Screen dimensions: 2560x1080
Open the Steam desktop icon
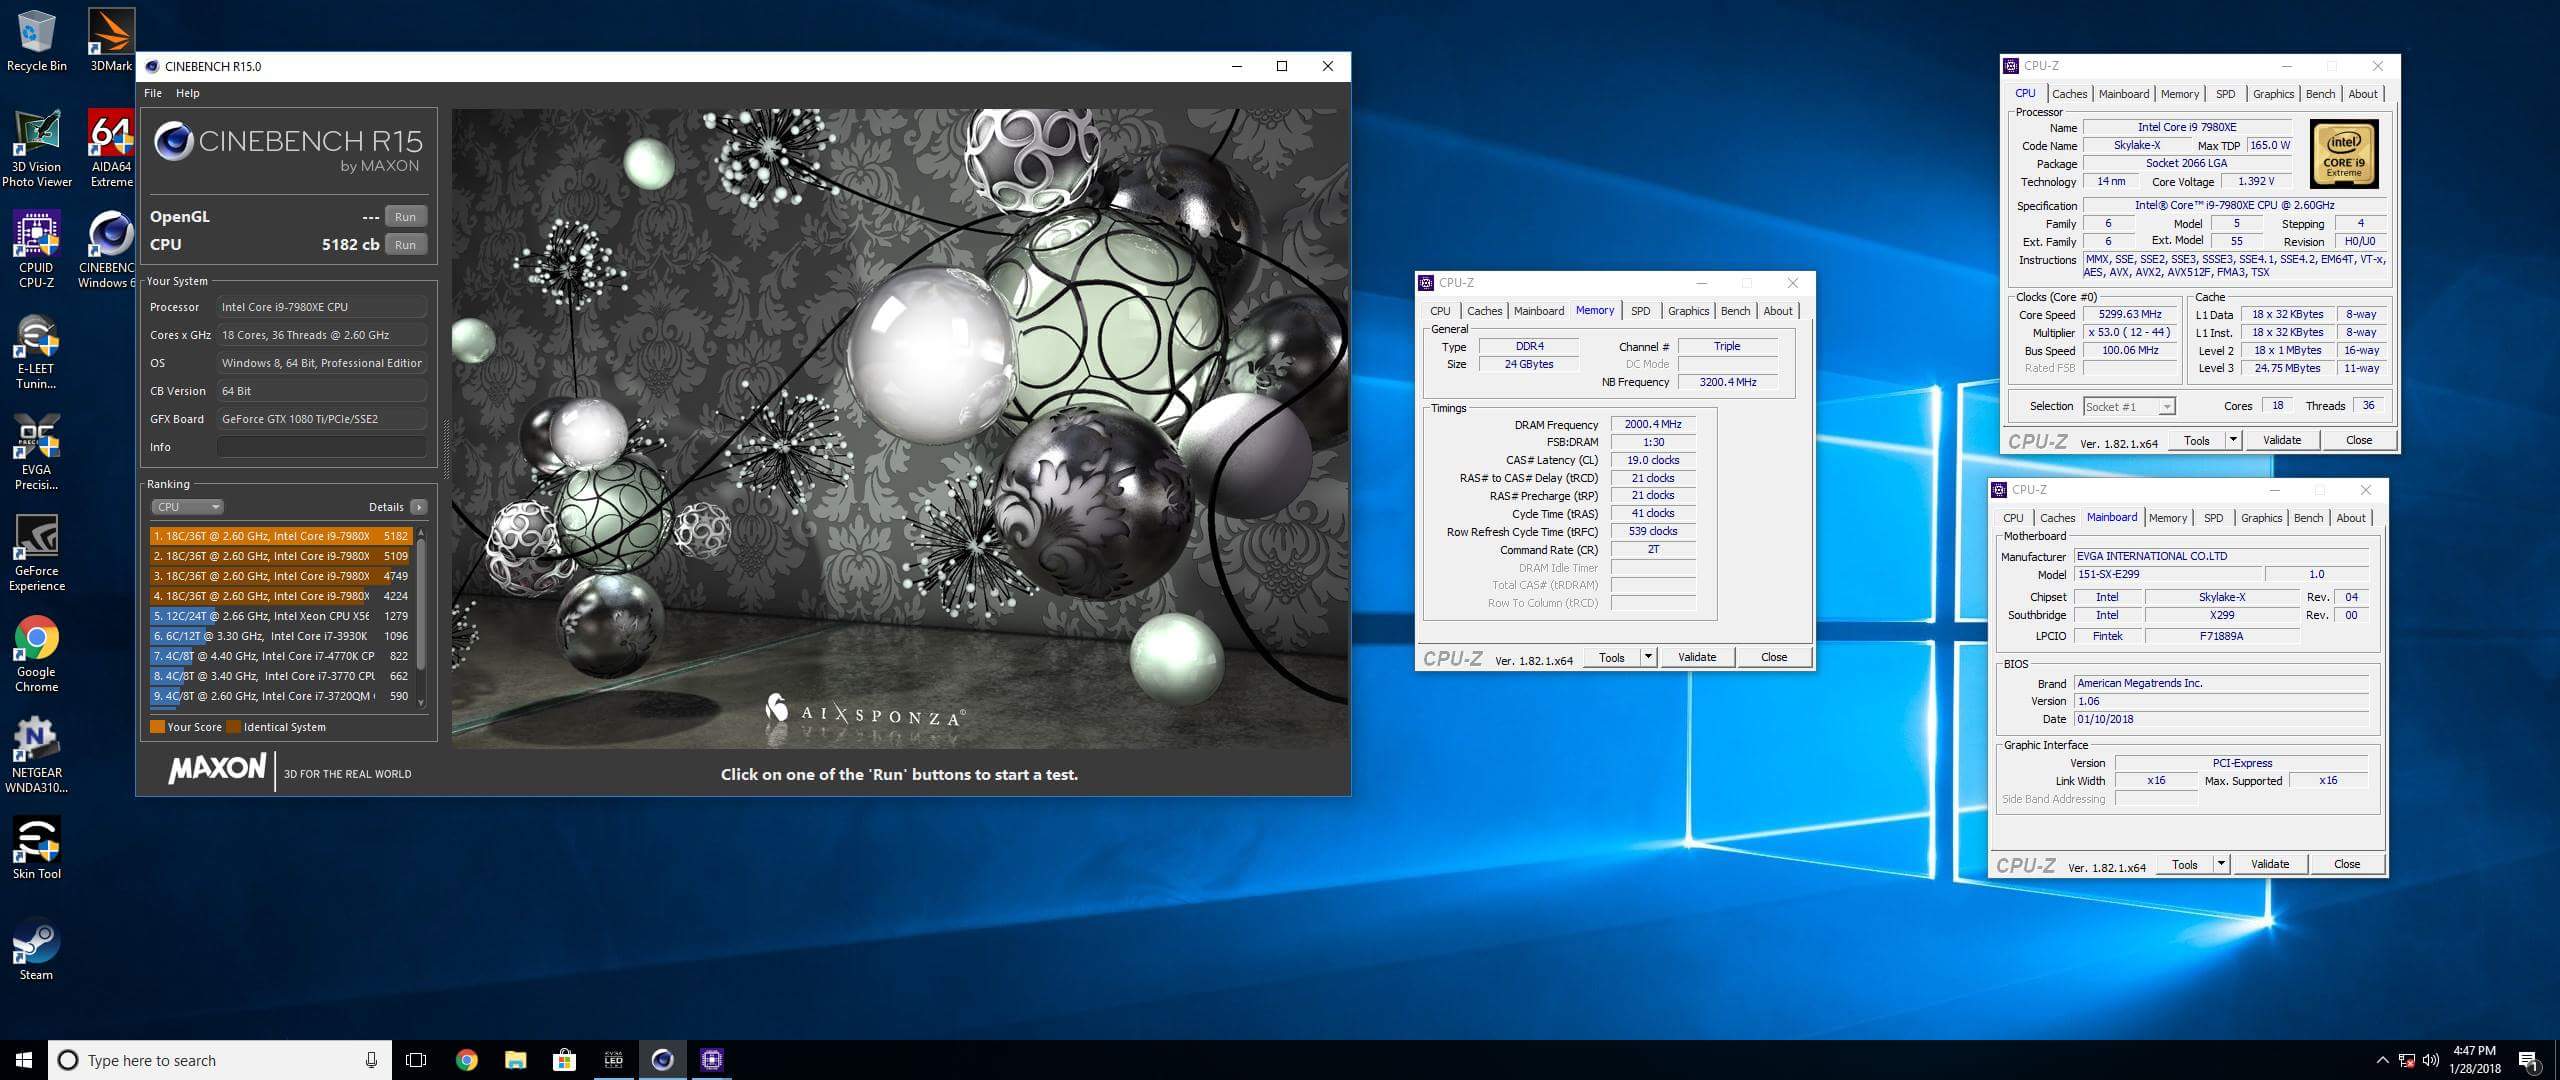click(x=36, y=949)
